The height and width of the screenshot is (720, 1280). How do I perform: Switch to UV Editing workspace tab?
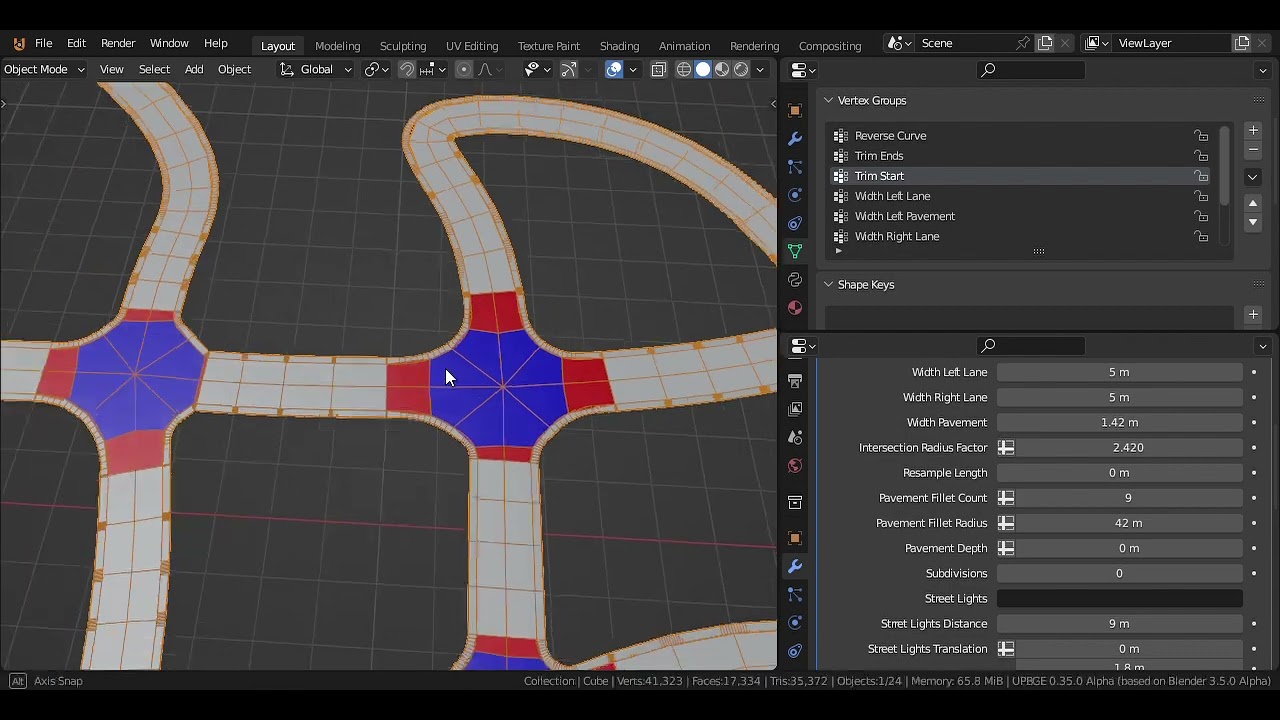pos(472,46)
